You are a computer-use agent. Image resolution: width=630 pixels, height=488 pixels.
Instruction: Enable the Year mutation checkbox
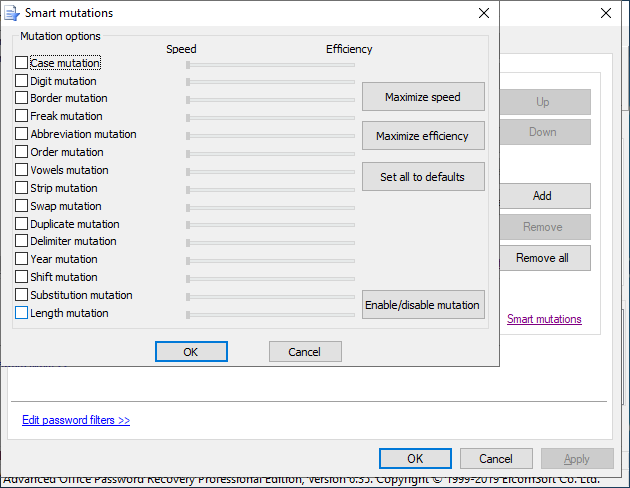click(x=22, y=259)
